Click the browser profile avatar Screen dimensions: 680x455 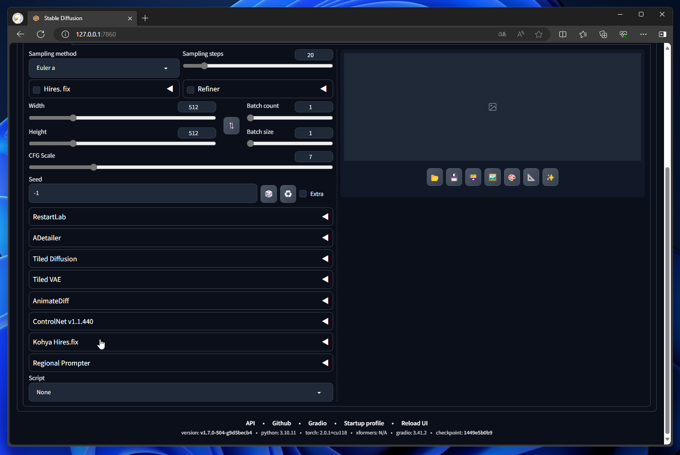(18, 18)
